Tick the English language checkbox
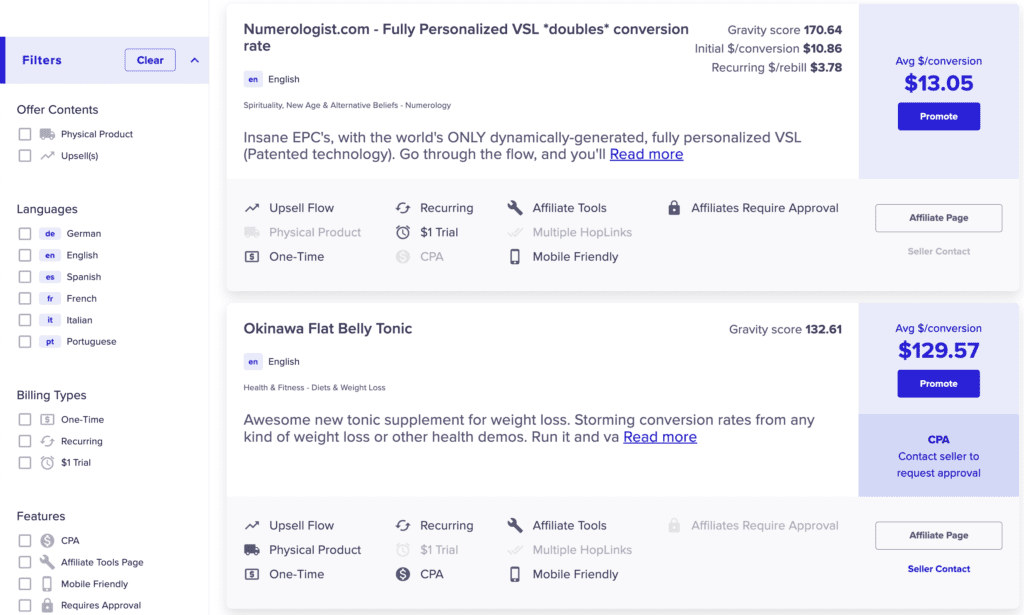Image resolution: width=1024 pixels, height=615 pixels. pyautogui.click(x=25, y=255)
